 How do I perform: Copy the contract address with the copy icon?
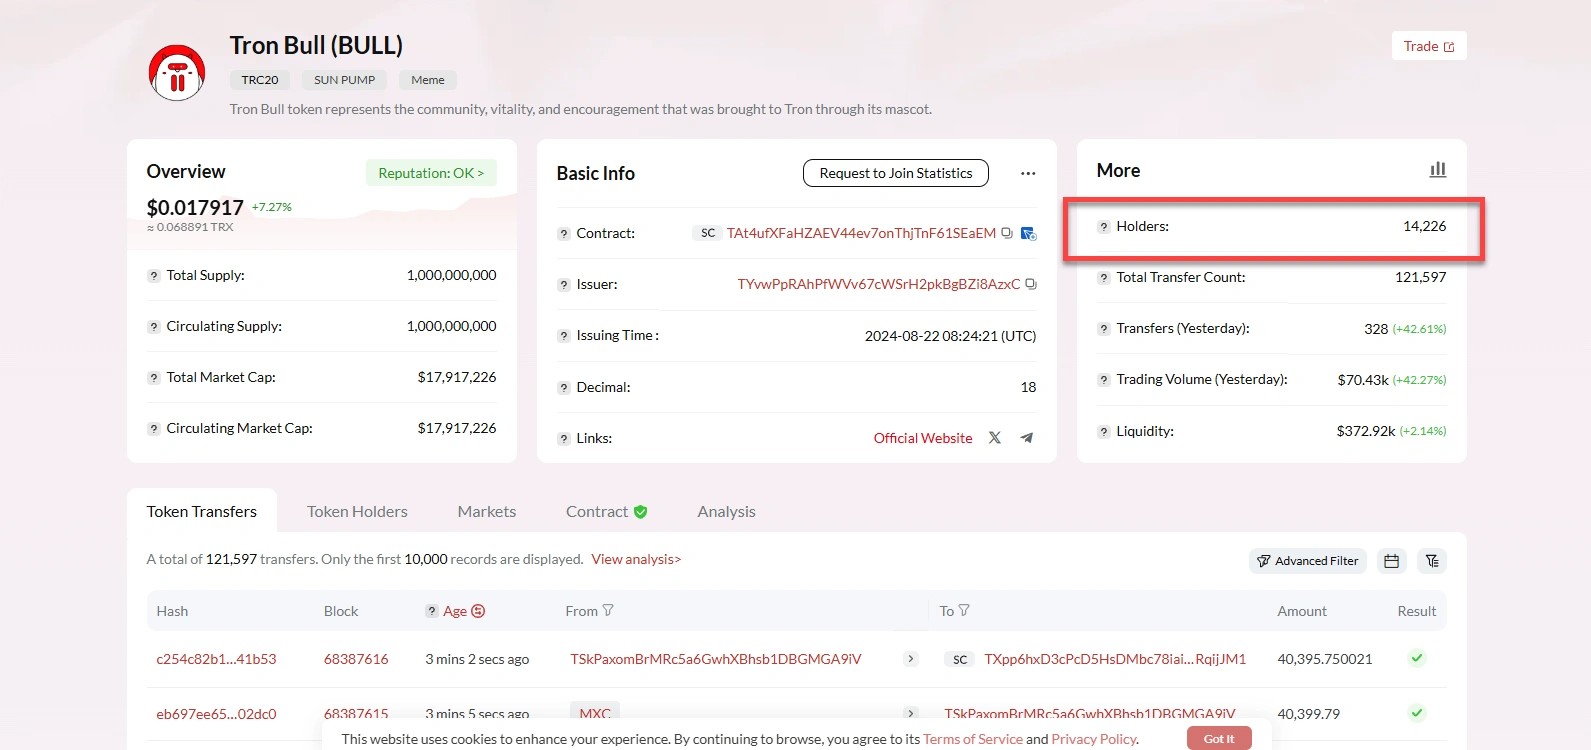1007,233
